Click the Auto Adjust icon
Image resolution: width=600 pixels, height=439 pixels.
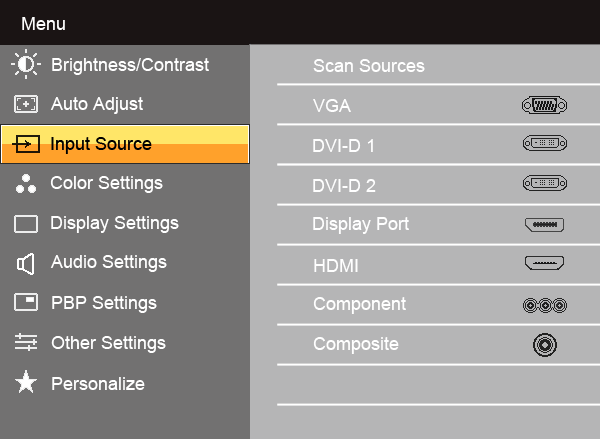(25, 104)
